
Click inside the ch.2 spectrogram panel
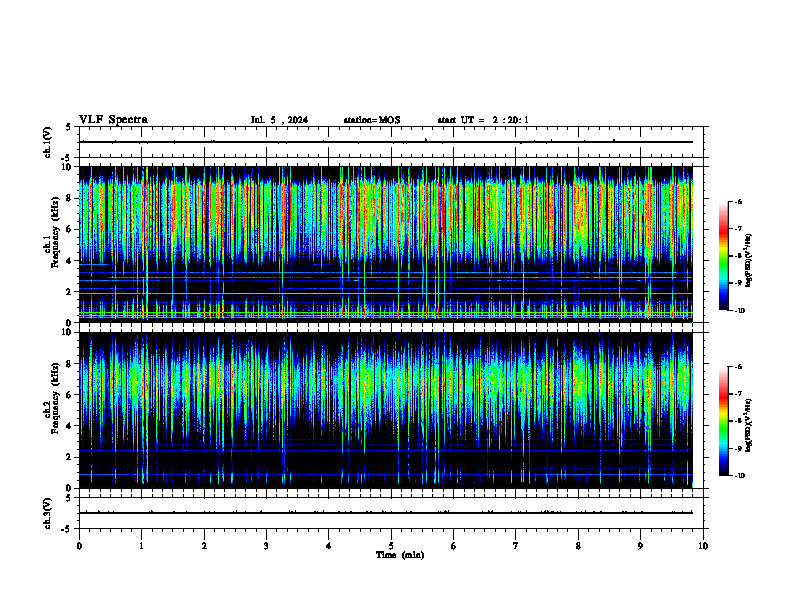click(x=386, y=410)
